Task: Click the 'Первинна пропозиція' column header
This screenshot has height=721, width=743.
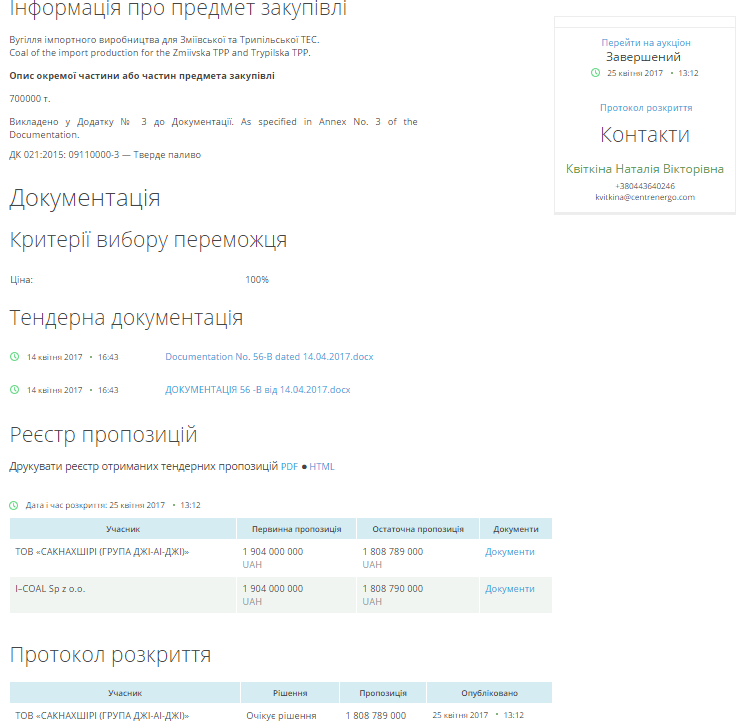Action: click(296, 529)
